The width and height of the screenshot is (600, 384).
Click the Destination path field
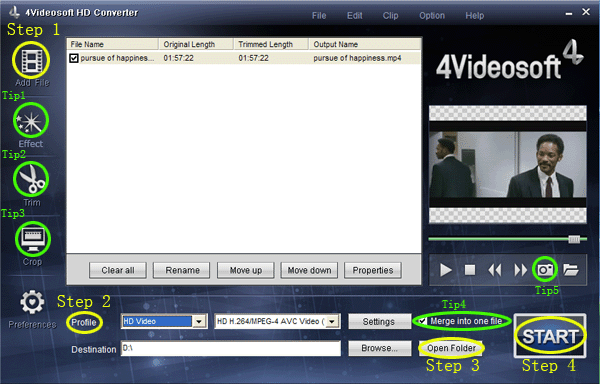click(231, 348)
